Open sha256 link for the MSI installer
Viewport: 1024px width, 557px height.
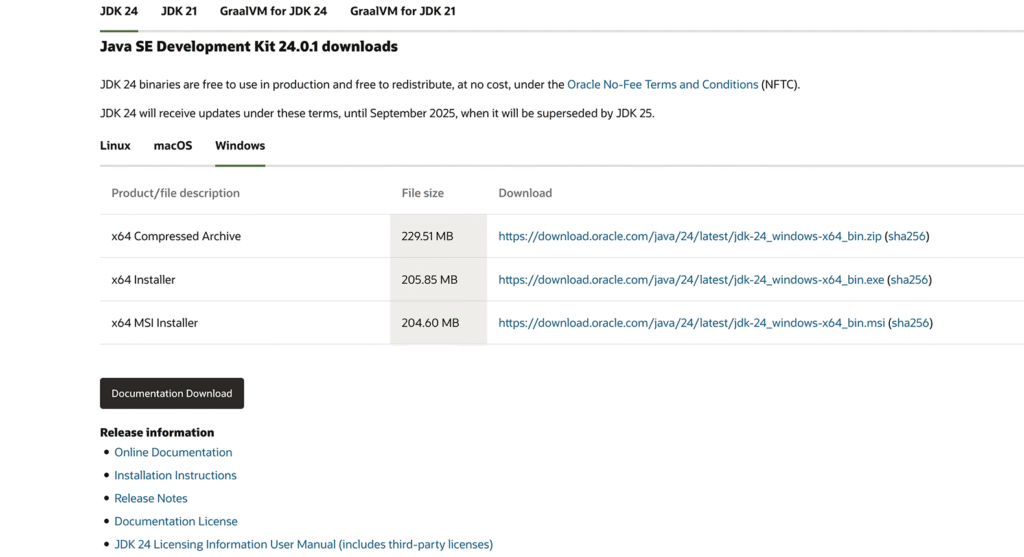[x=910, y=323]
